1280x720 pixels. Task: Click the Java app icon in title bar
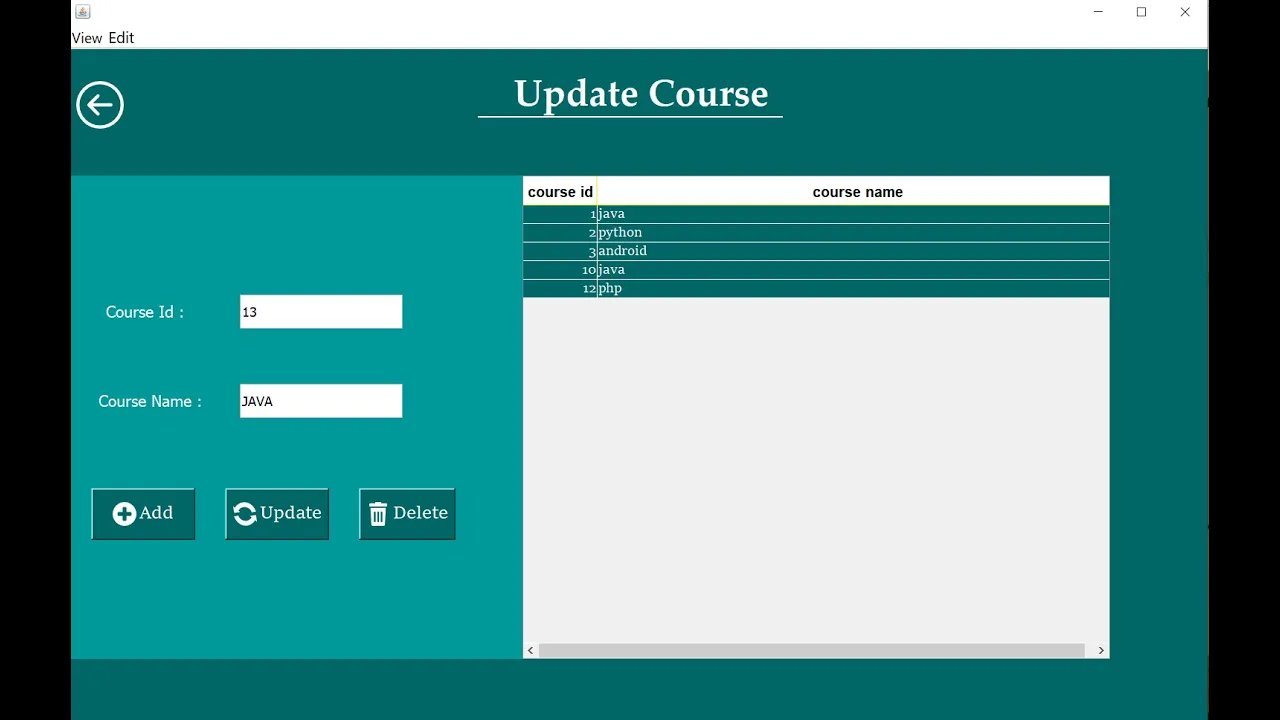tap(83, 12)
